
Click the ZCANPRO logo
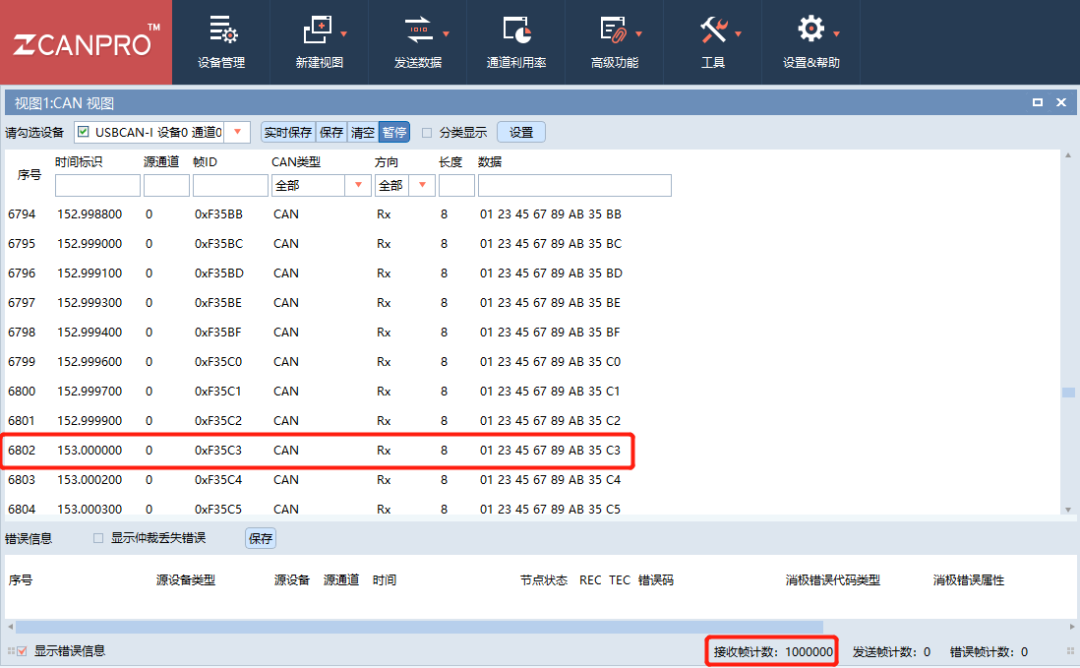click(x=86, y=43)
